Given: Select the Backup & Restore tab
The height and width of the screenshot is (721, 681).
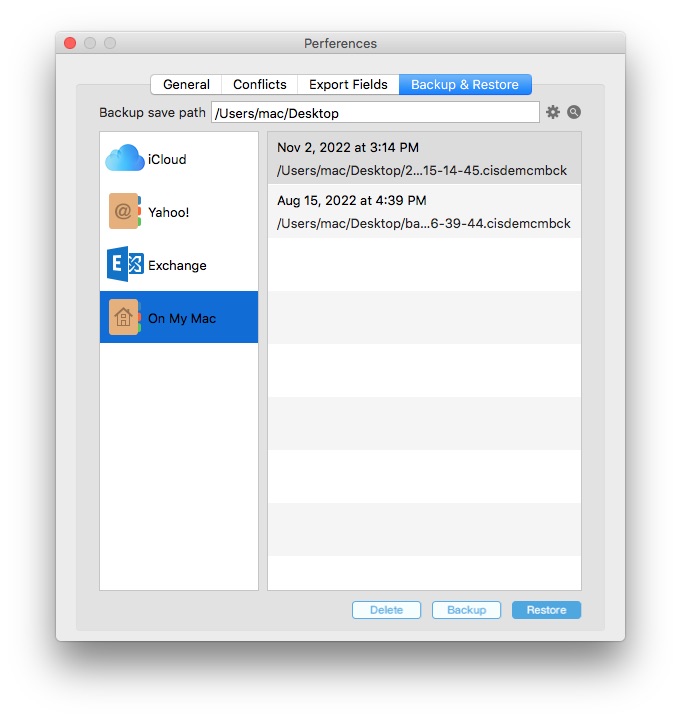Looking at the screenshot, I should 465,85.
